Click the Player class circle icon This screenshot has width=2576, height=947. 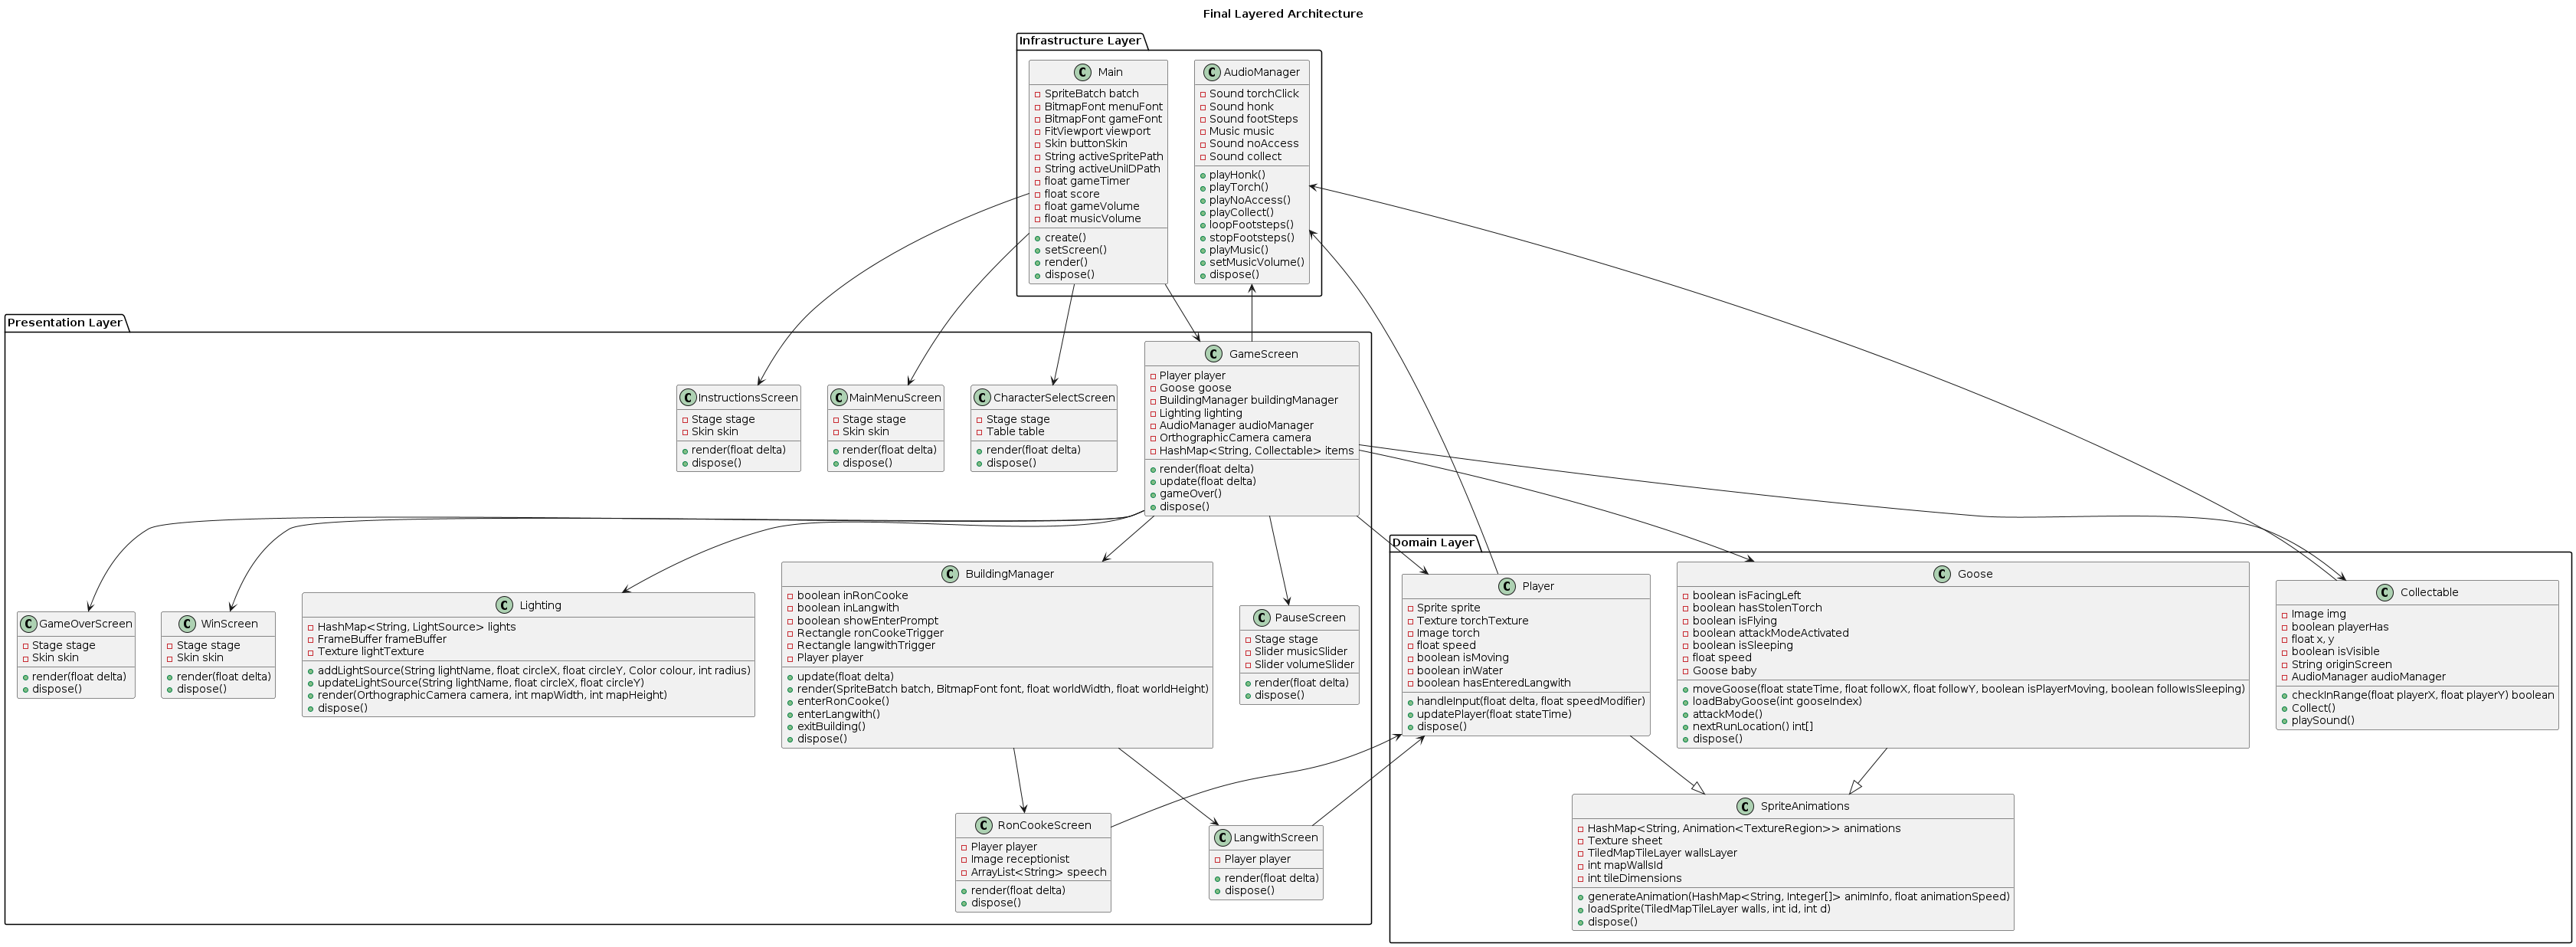pos(1506,586)
